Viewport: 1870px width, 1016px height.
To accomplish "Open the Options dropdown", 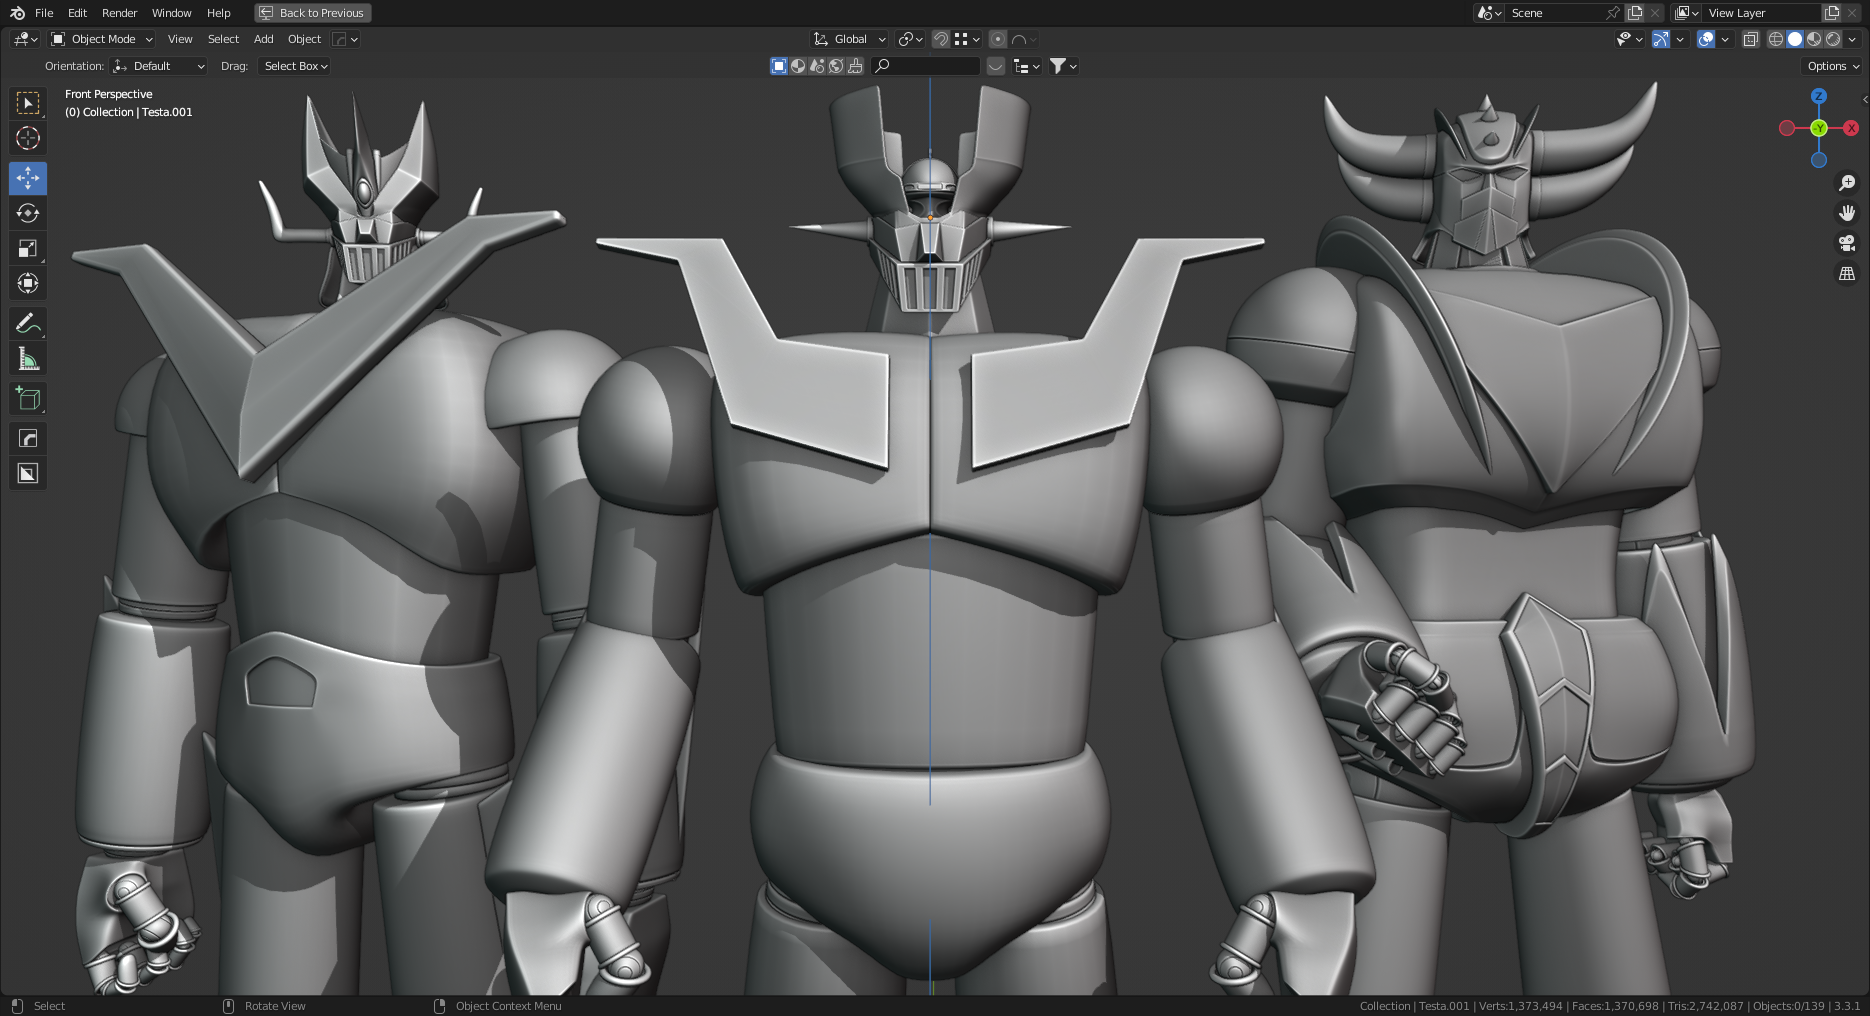I will (x=1833, y=66).
